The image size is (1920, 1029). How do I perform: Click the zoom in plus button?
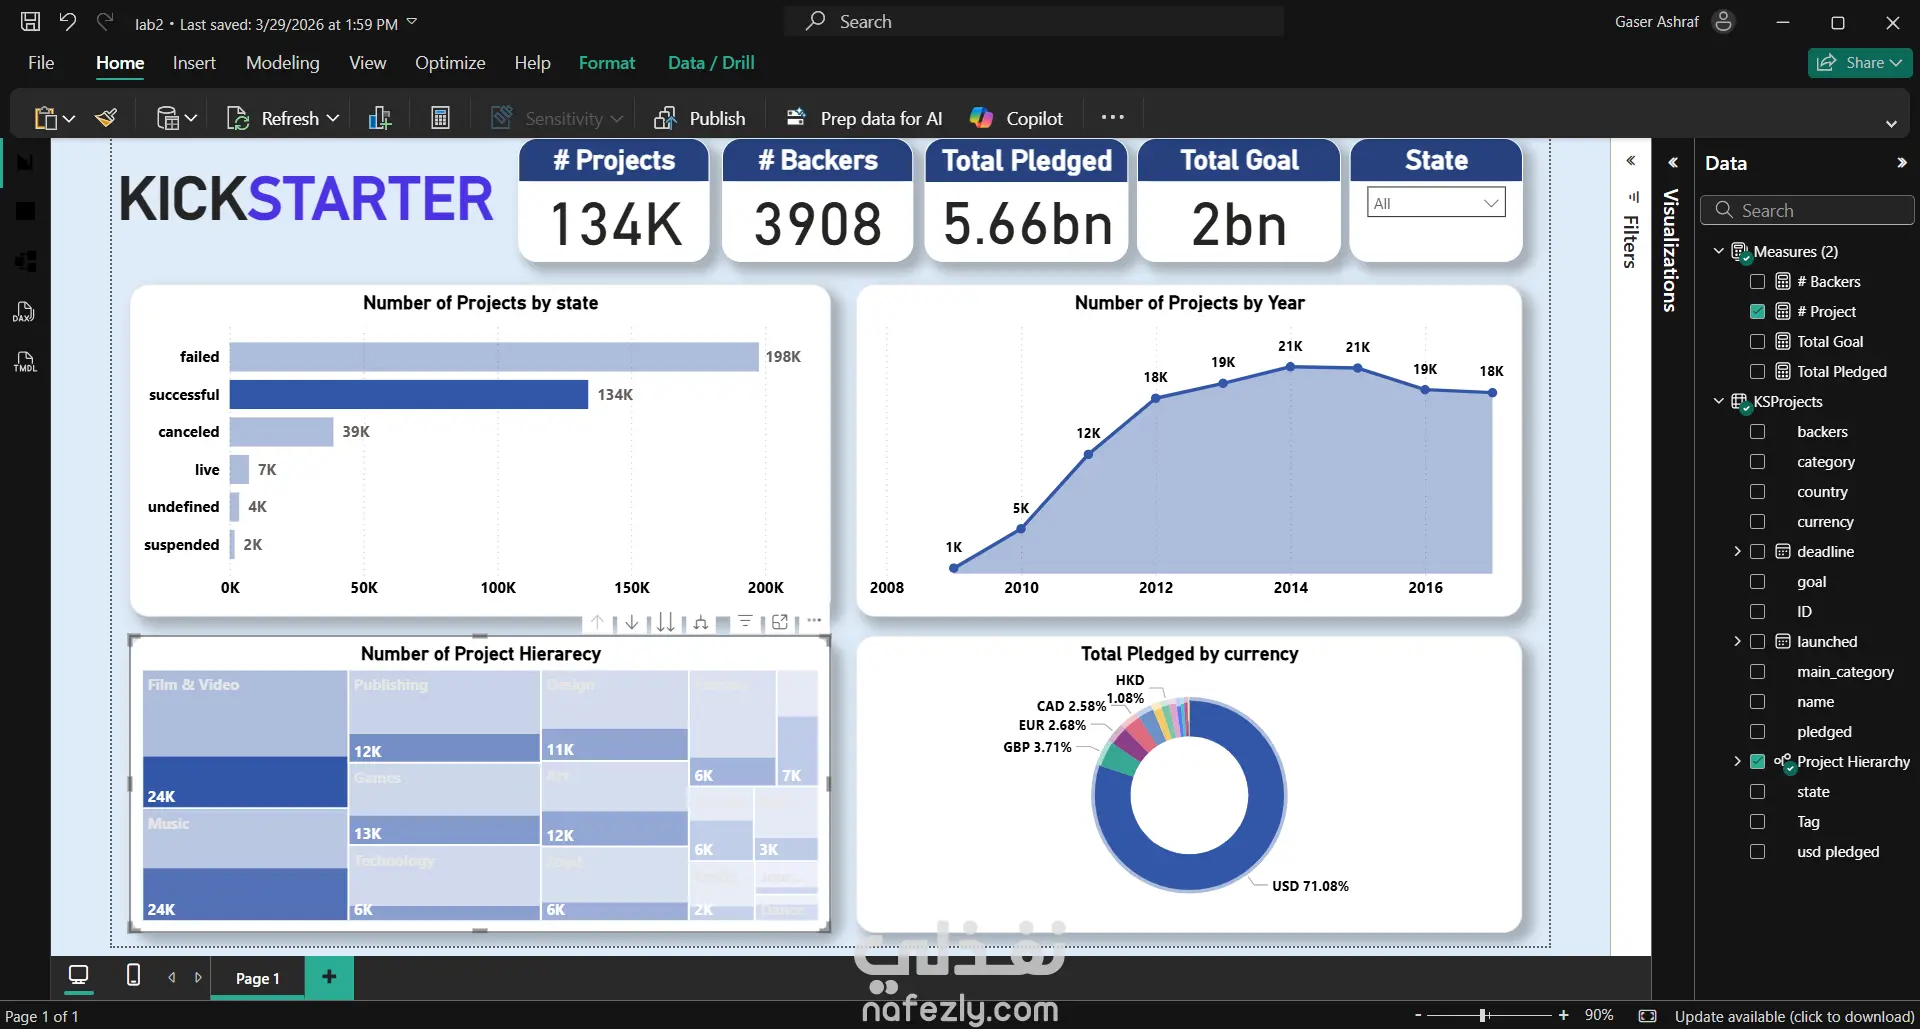[1563, 1015]
